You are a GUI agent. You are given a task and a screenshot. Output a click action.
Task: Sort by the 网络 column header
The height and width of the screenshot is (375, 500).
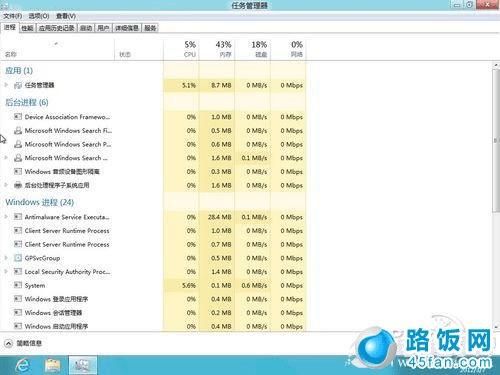[x=288, y=50]
